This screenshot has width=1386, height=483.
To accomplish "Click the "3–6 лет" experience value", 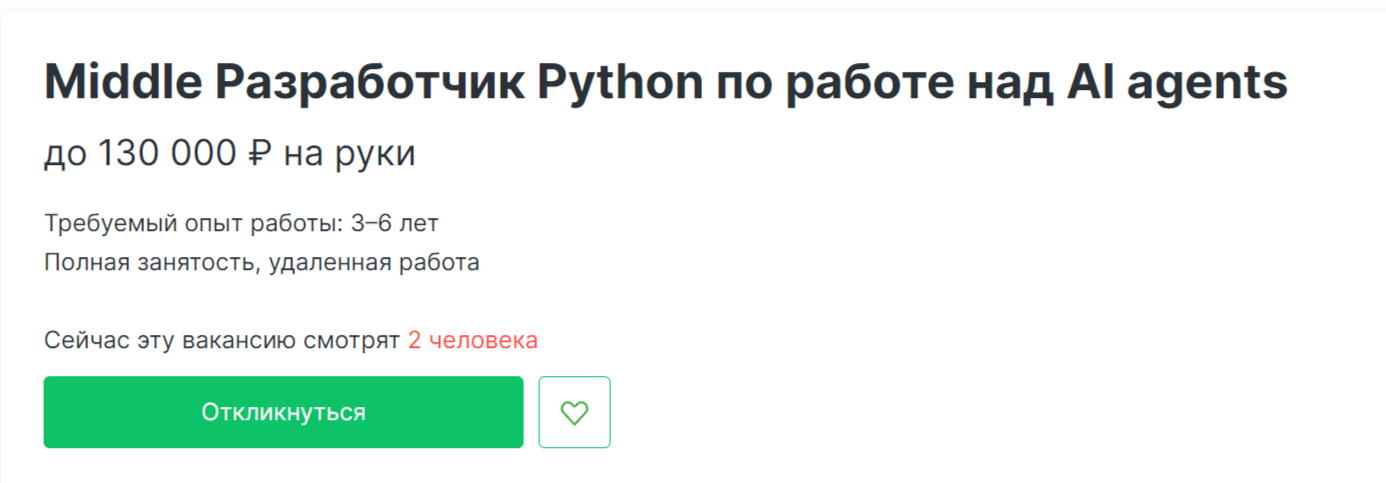I will click(394, 223).
